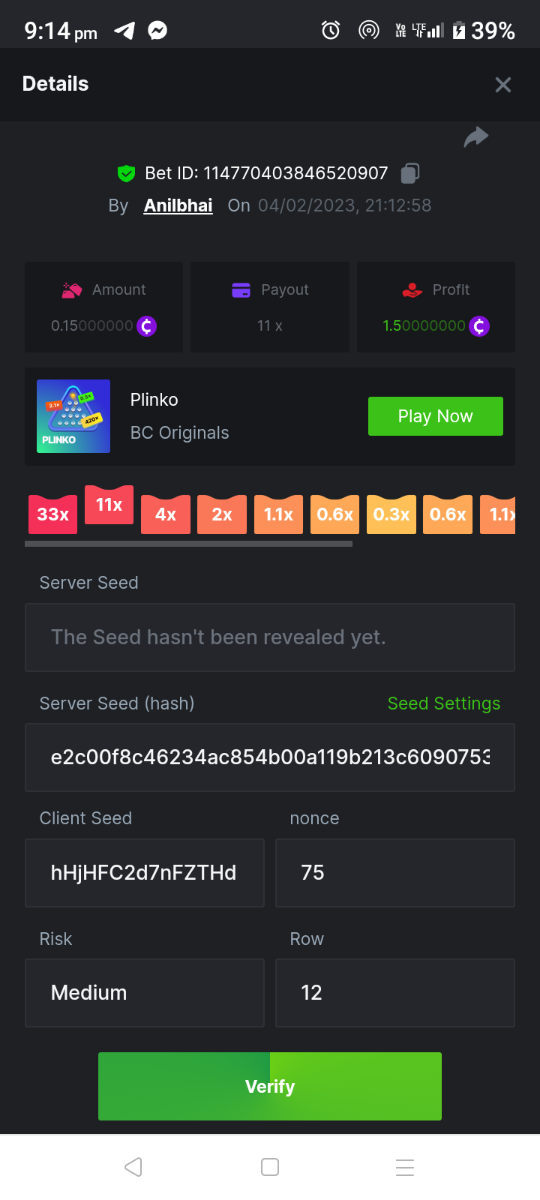Tap the currency coin icon beside Profit
Image resolution: width=540 pixels, height=1200 pixels.
pyautogui.click(x=479, y=326)
